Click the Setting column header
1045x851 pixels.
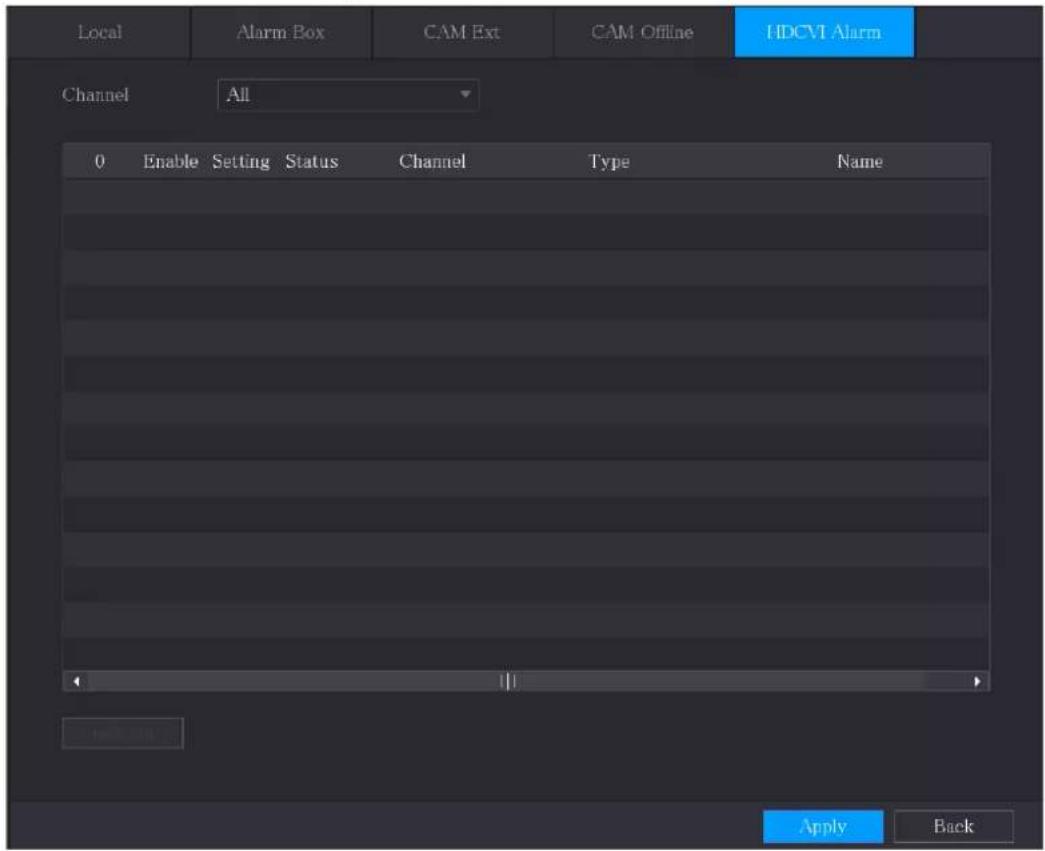[241, 161]
